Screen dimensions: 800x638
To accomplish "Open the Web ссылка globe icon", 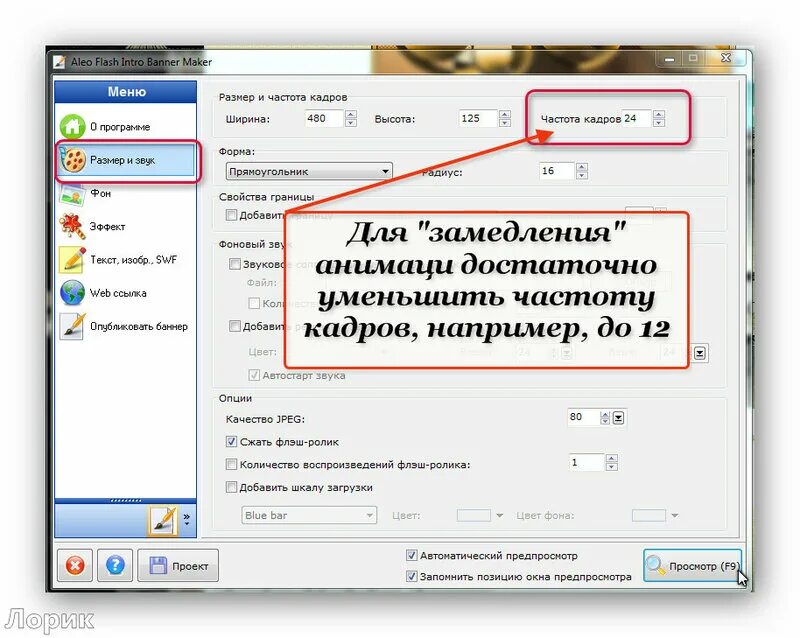I will tap(72, 292).
